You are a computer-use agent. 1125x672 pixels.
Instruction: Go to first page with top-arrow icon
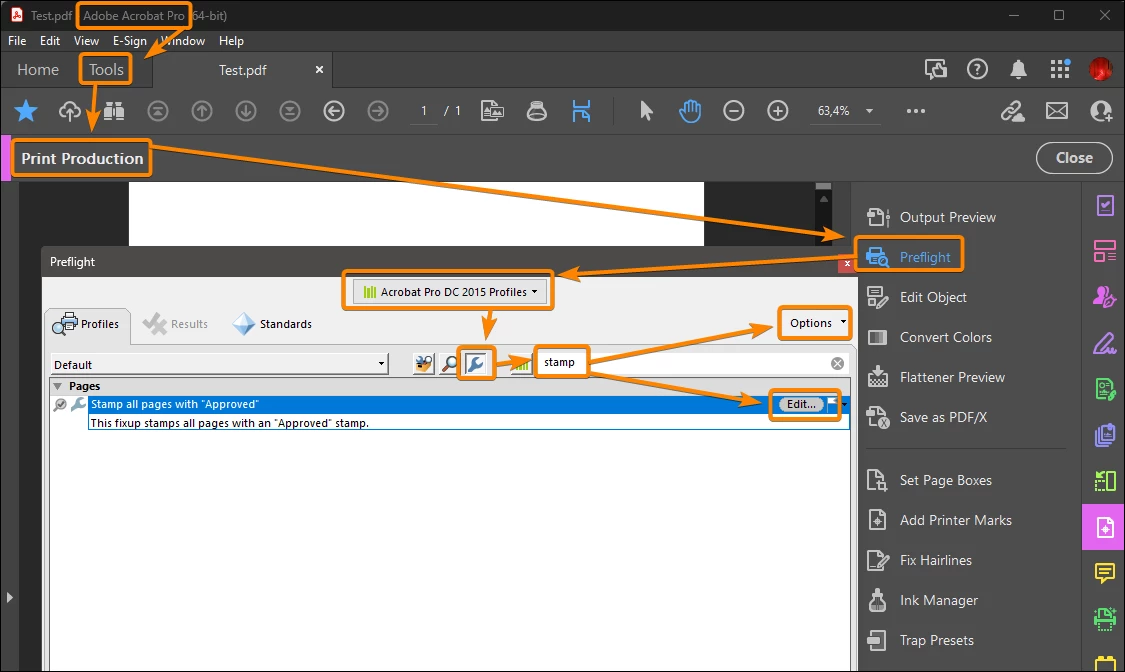tap(158, 111)
